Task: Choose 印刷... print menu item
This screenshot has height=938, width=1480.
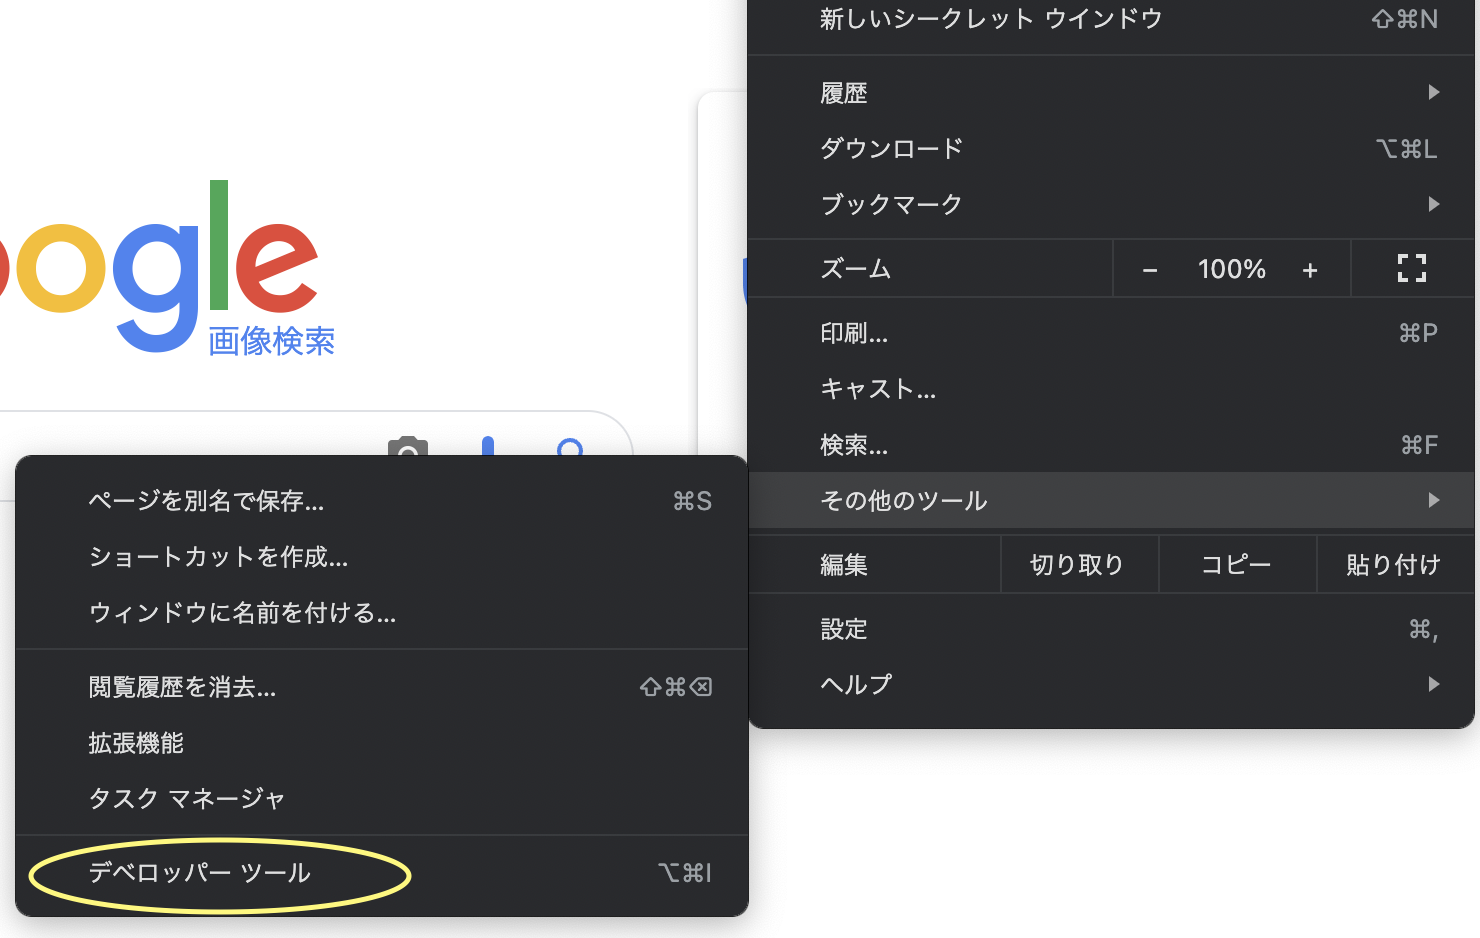Action: click(1111, 333)
